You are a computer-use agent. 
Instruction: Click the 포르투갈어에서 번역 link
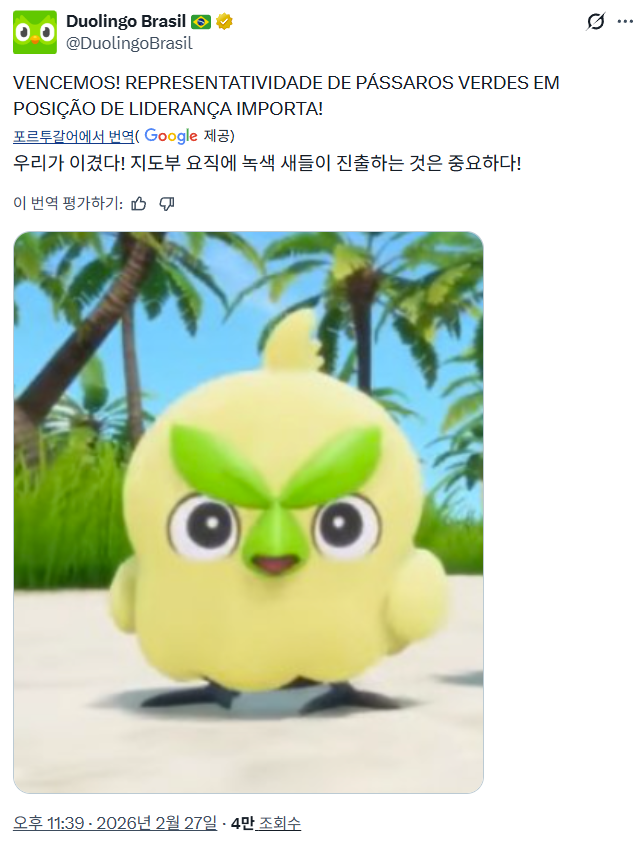(73, 136)
